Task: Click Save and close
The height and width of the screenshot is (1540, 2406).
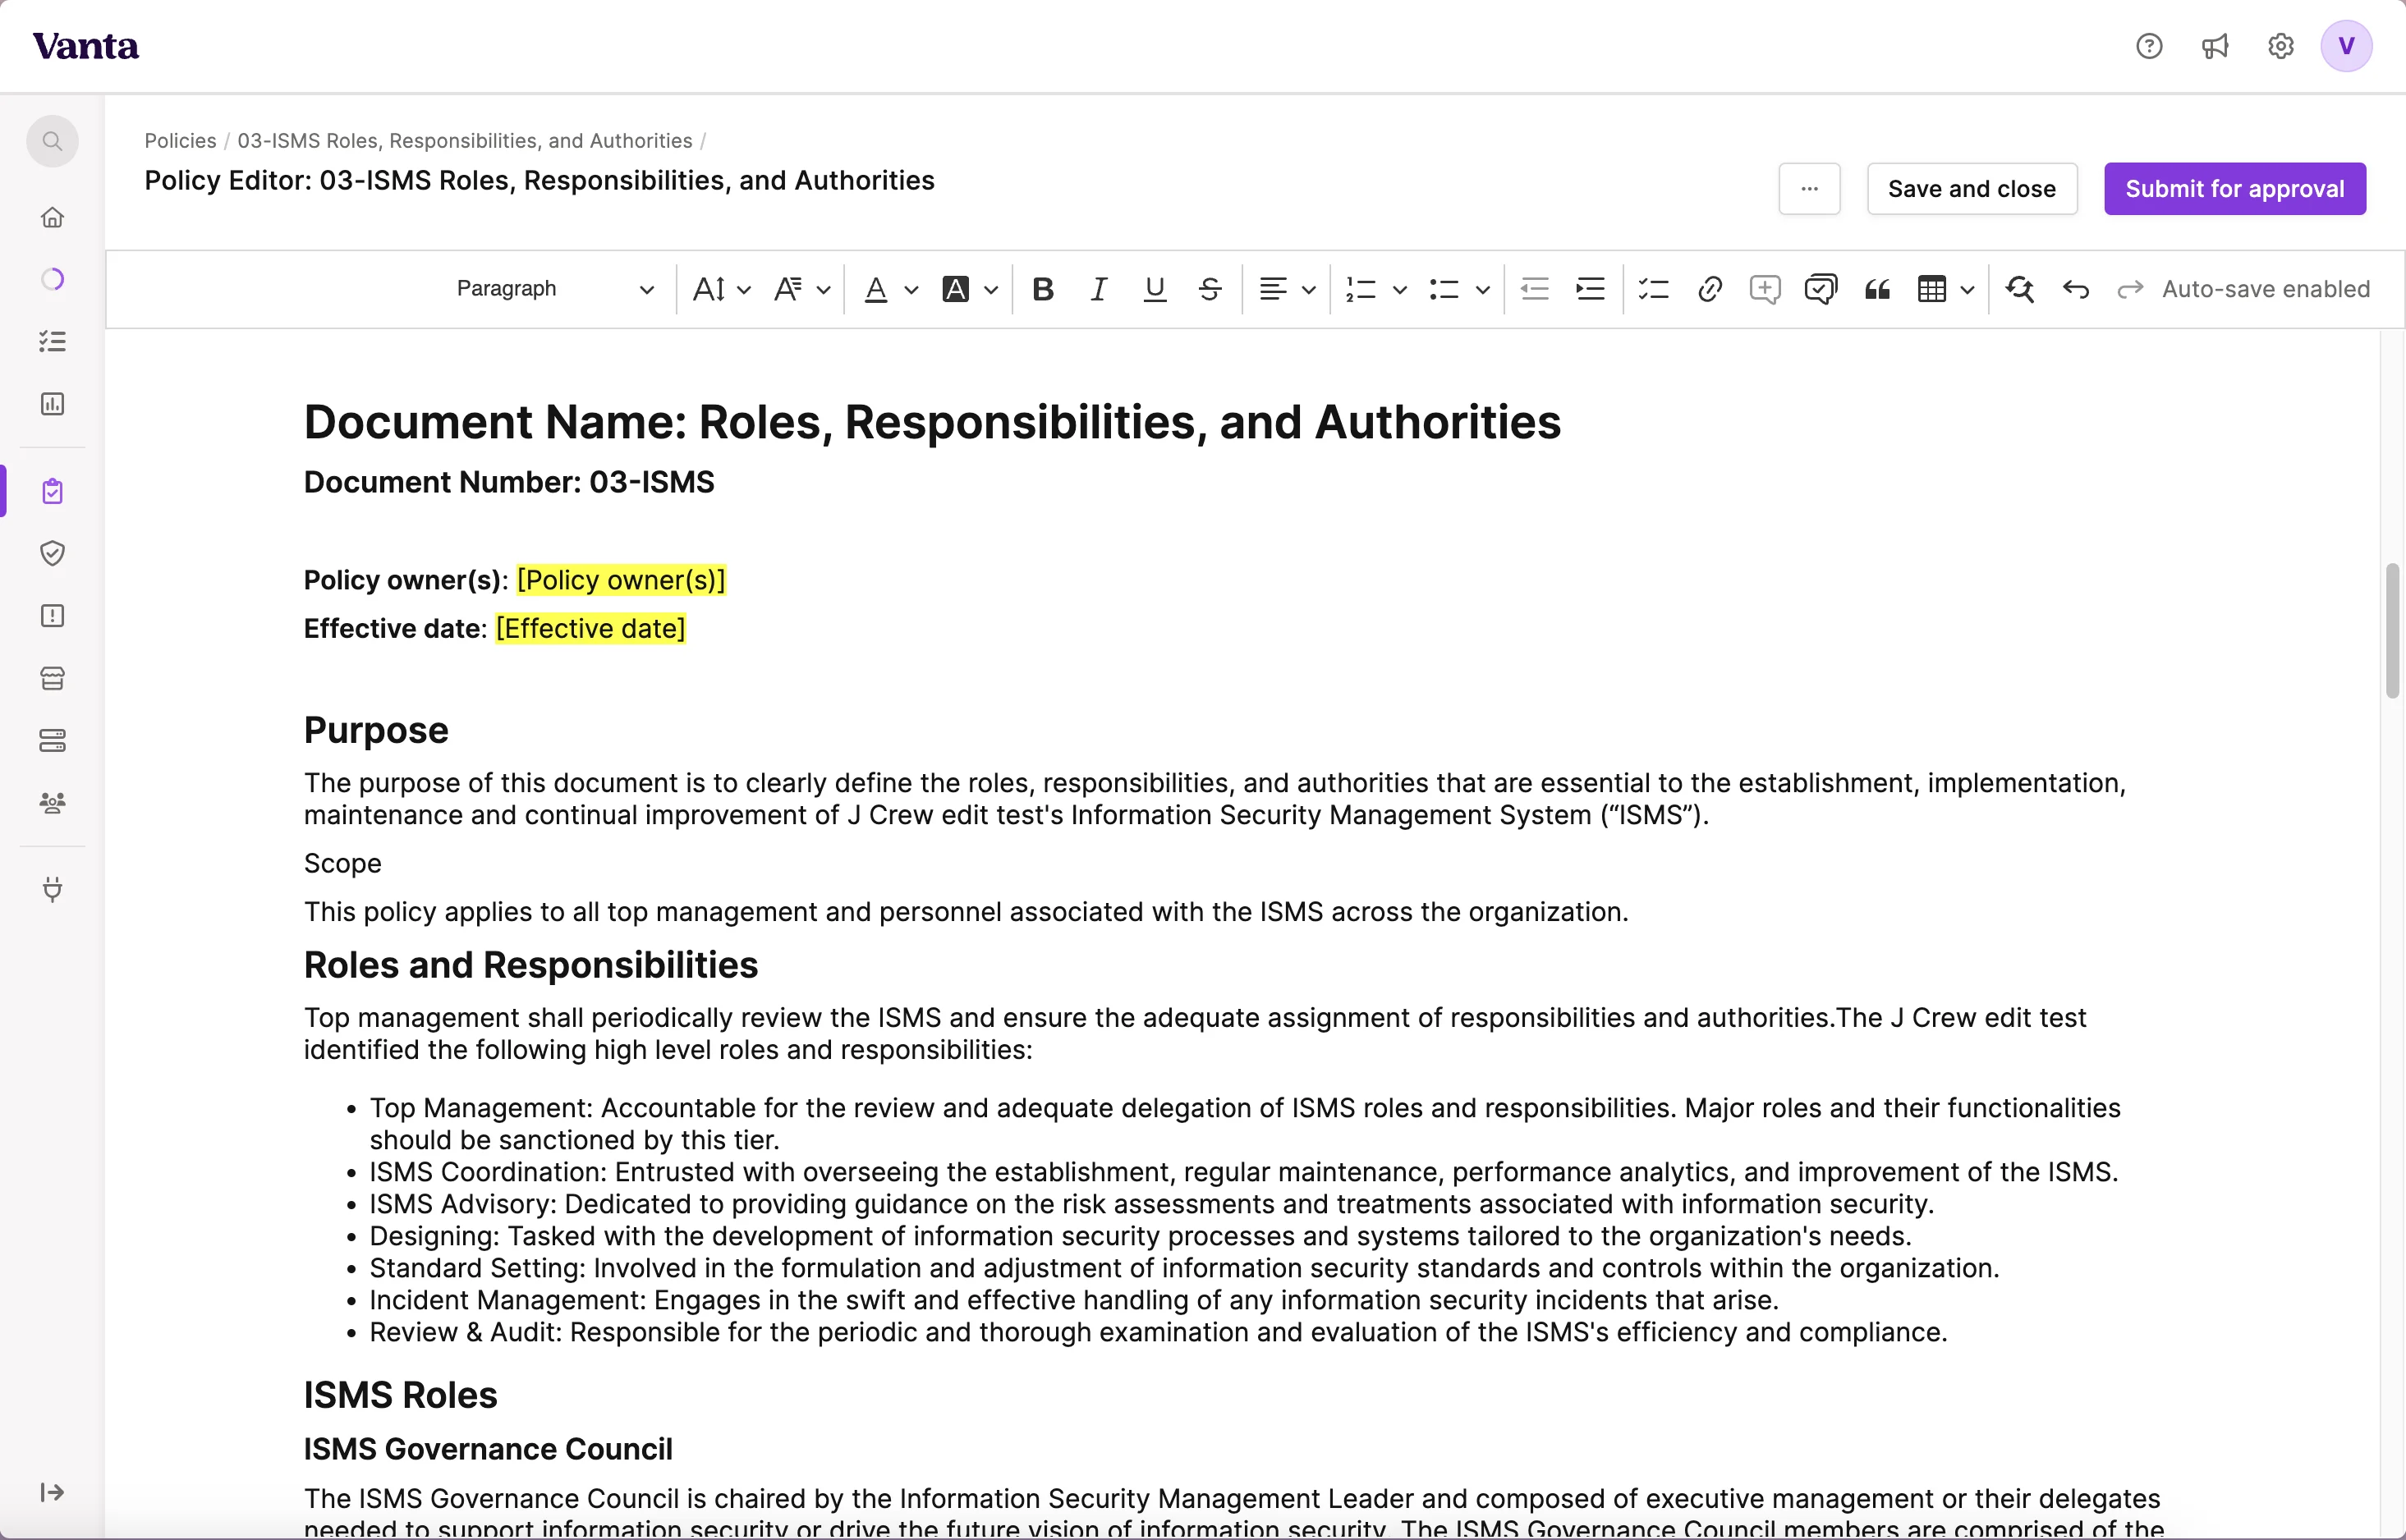Action: click(1972, 189)
